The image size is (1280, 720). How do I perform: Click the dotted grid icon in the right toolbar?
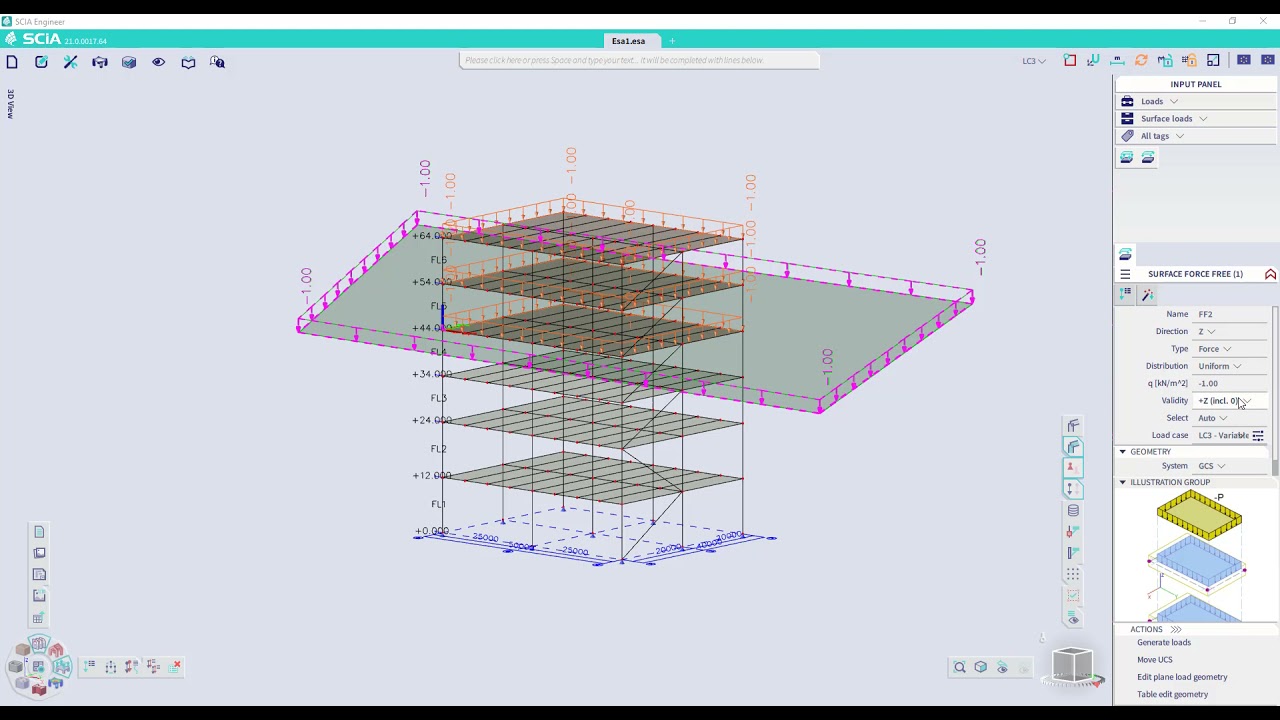tap(1073, 574)
